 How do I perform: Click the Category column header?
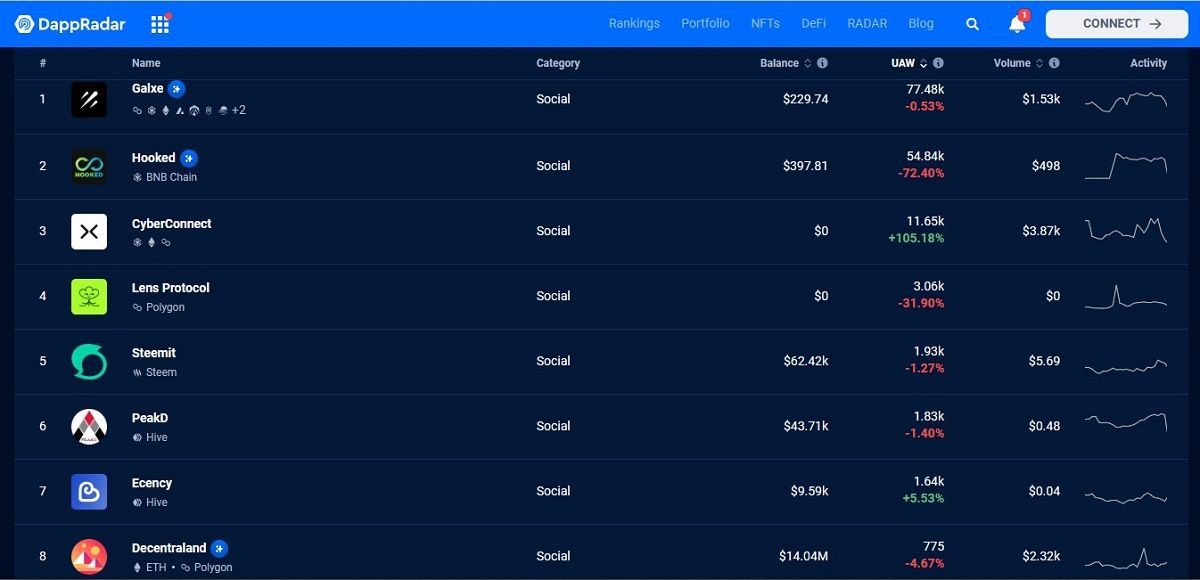pos(558,63)
